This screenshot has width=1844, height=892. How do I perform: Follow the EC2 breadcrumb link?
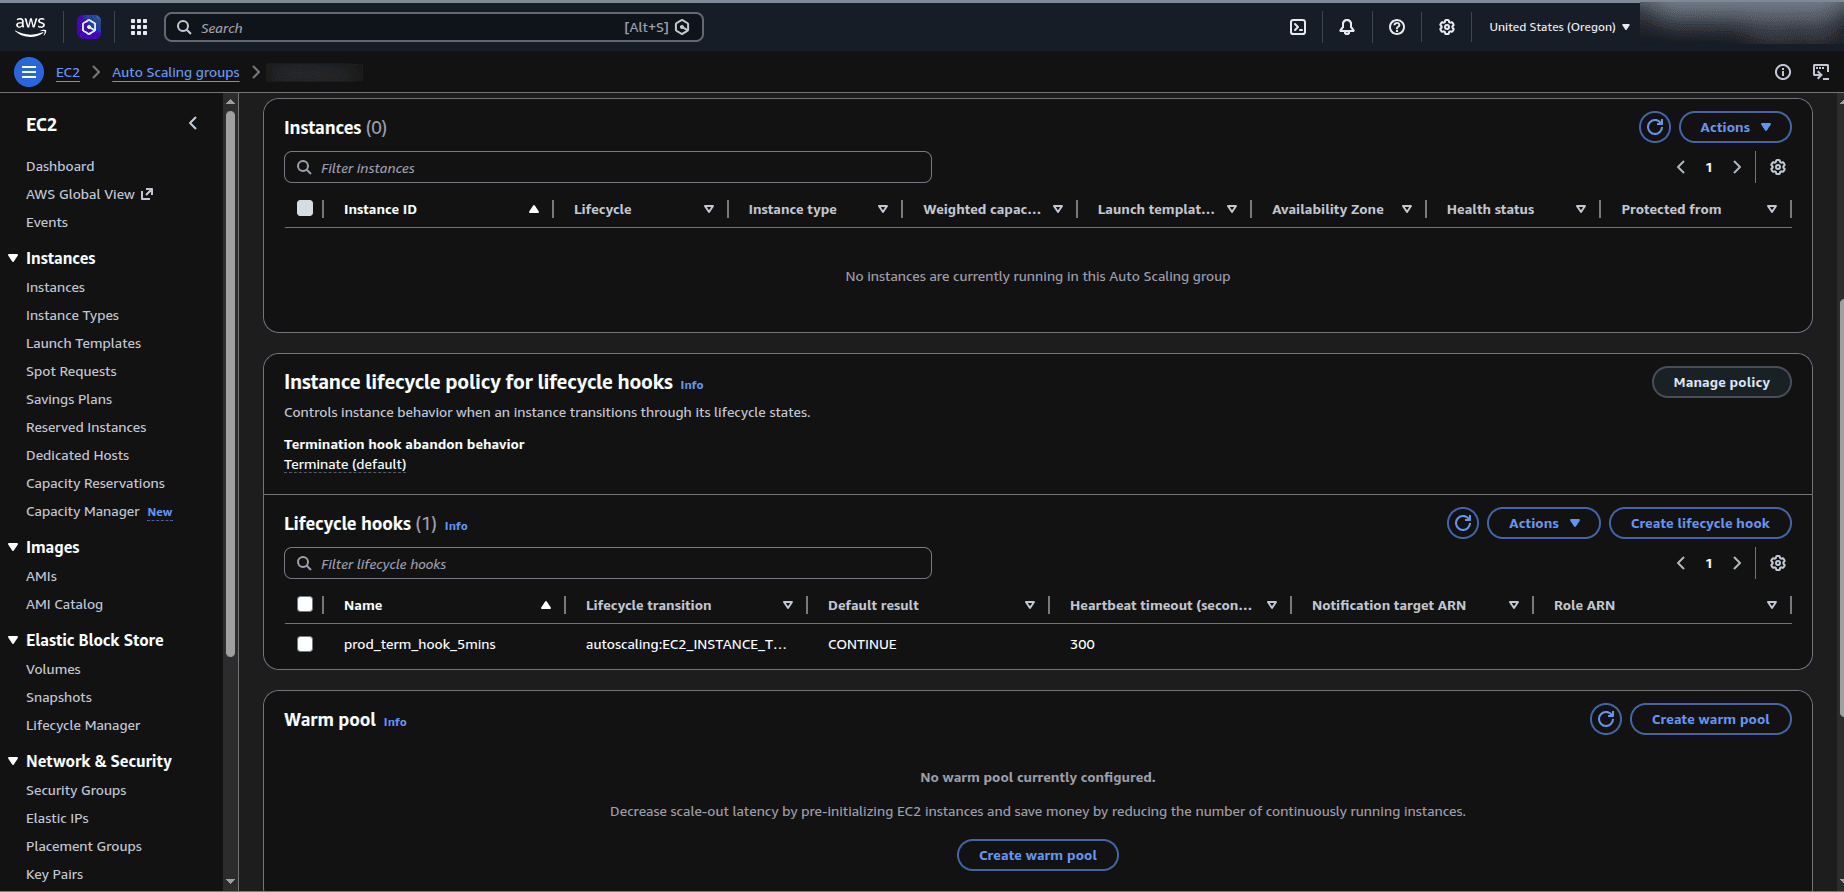click(68, 72)
